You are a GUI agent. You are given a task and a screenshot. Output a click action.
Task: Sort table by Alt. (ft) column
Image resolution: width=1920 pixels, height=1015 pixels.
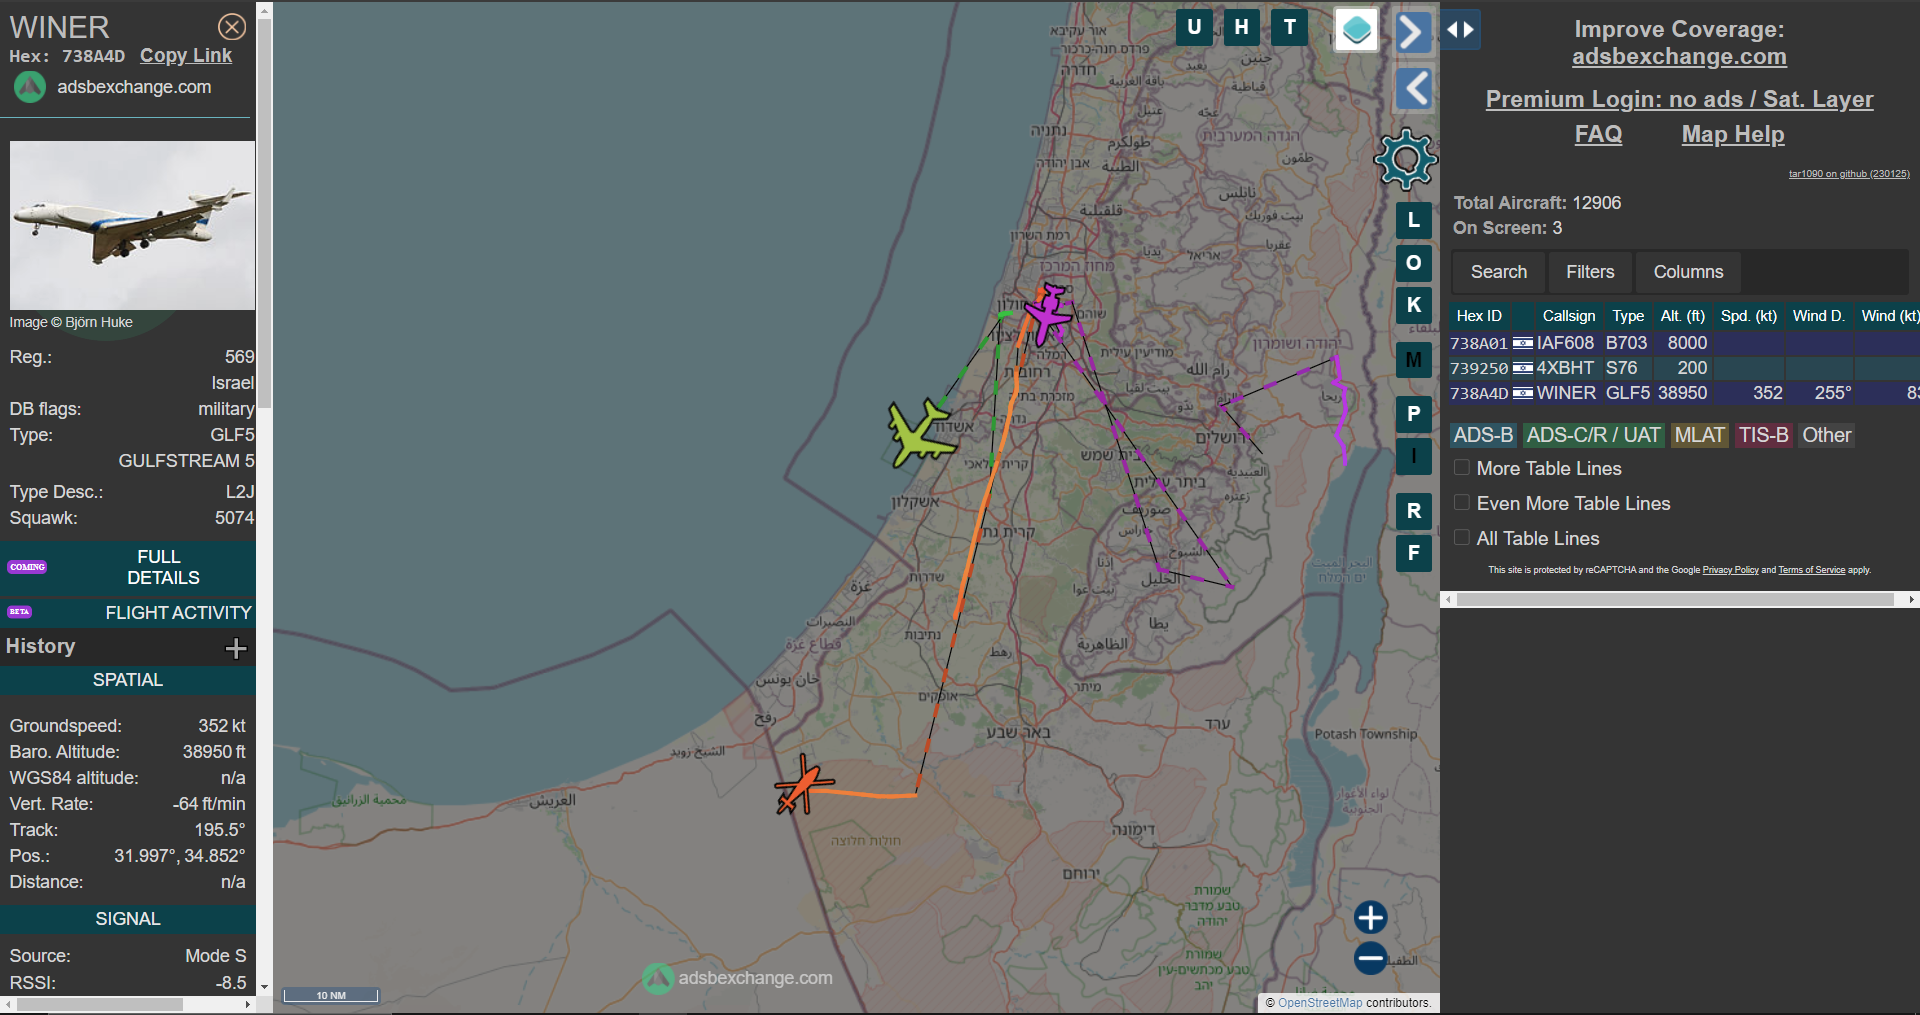pyautogui.click(x=1682, y=316)
